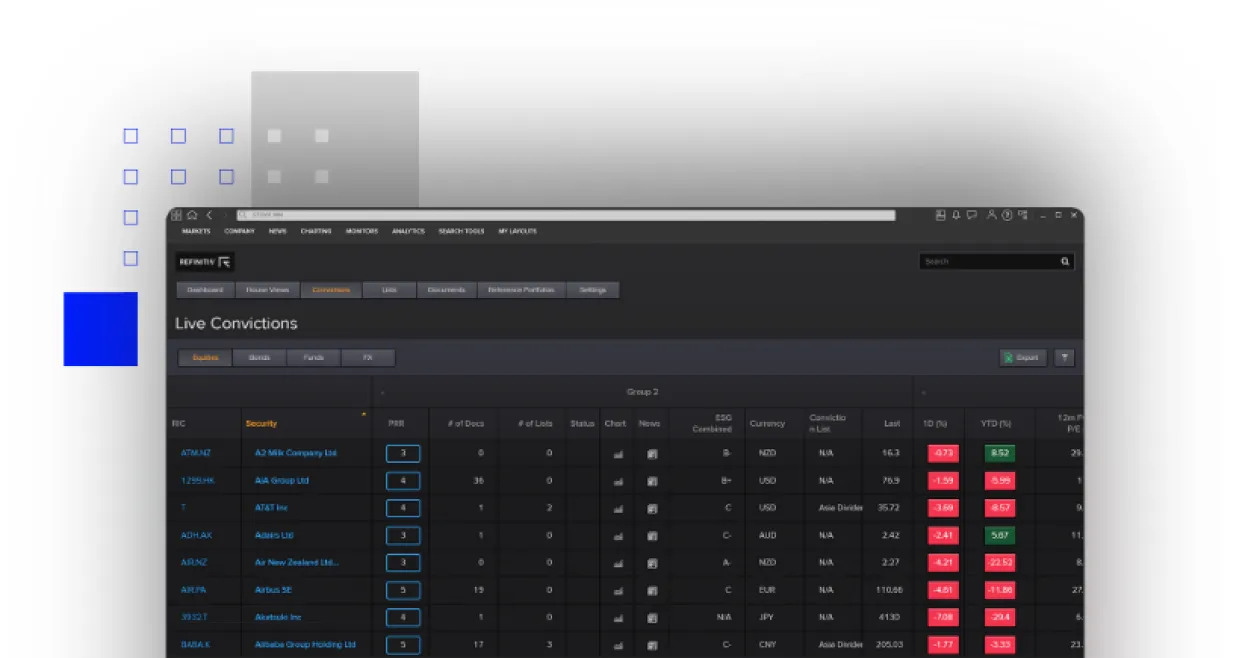Open the COMPANY menu
Image resolution: width=1248 pixels, height=658 pixels.
click(x=239, y=231)
